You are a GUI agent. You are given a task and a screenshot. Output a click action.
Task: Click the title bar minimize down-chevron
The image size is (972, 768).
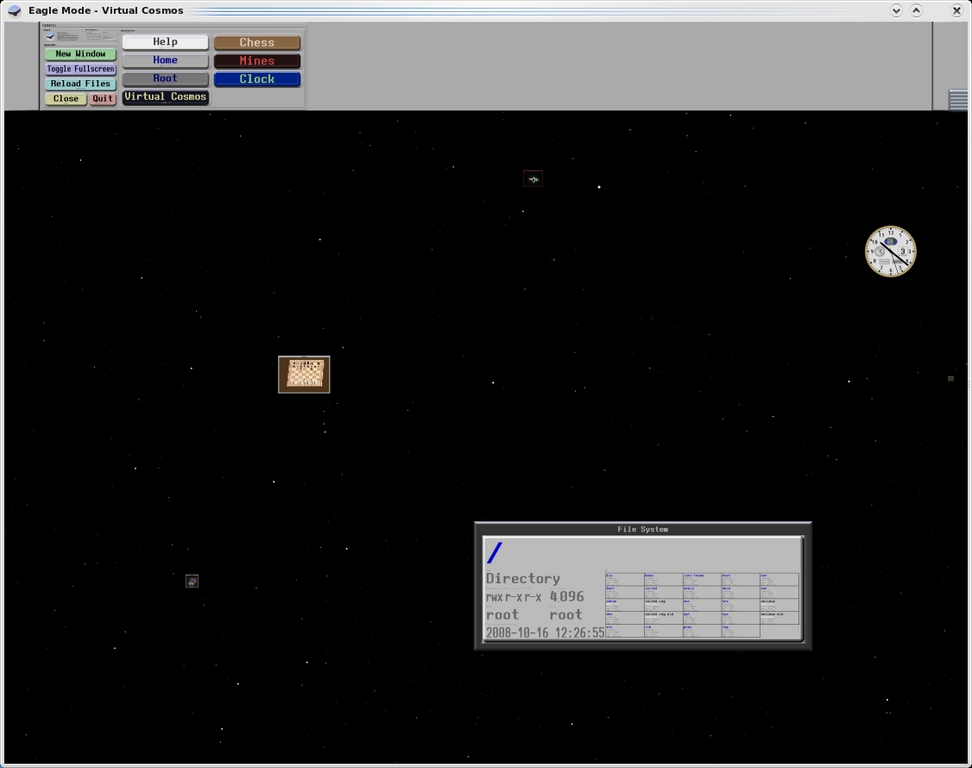(x=896, y=10)
